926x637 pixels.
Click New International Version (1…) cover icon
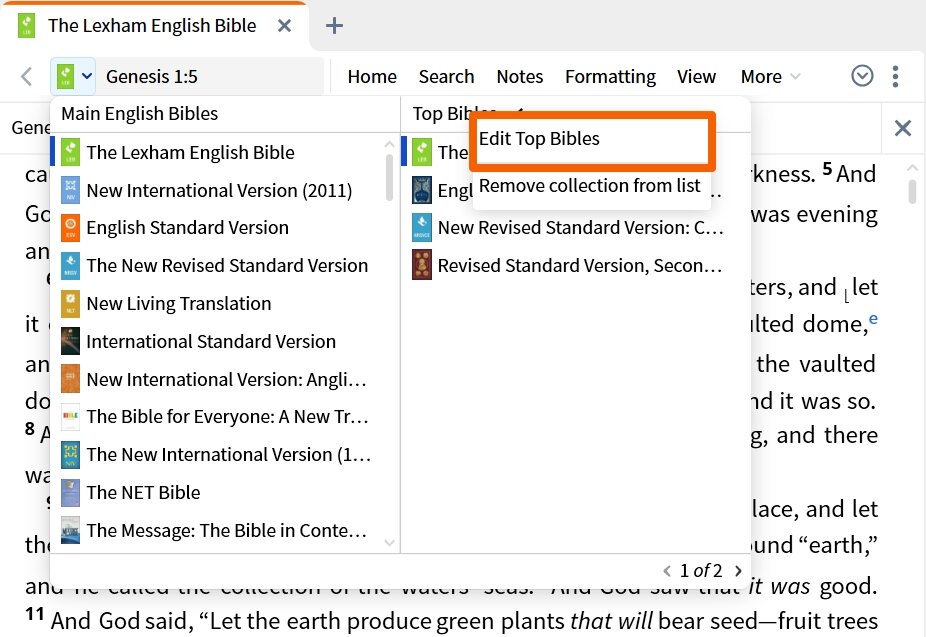(x=70, y=455)
